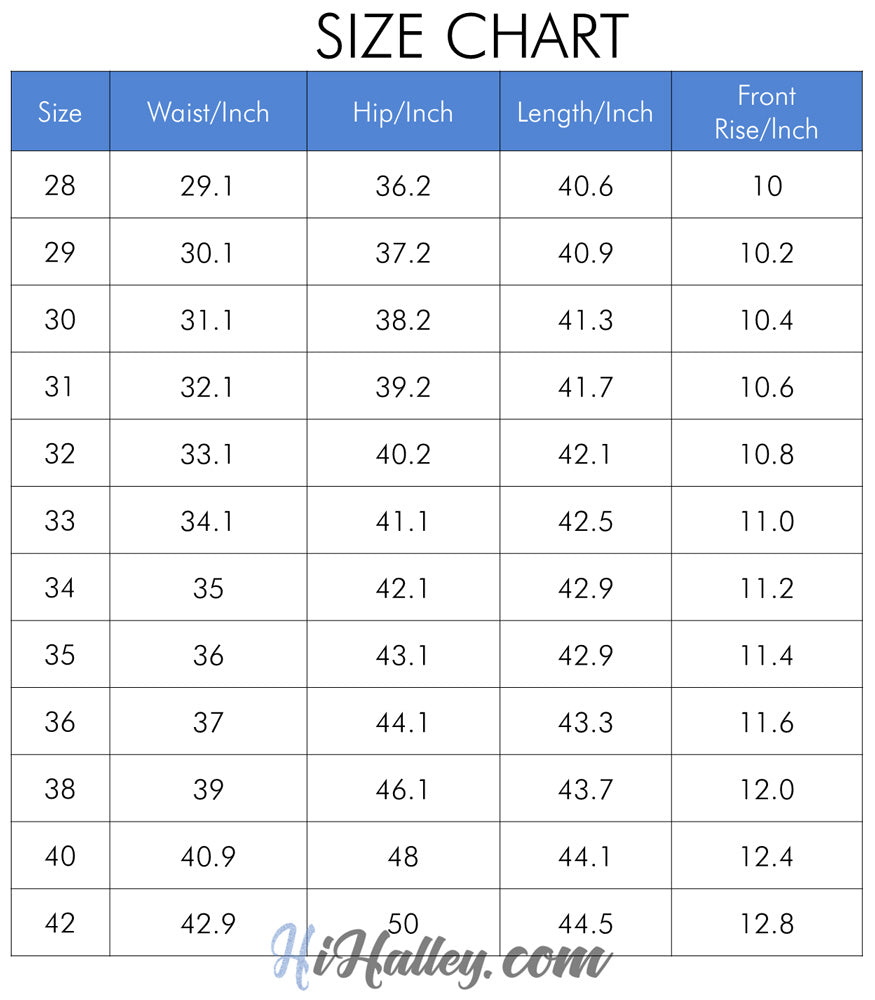Click the SIZE CHART title

pyautogui.click(x=472, y=36)
